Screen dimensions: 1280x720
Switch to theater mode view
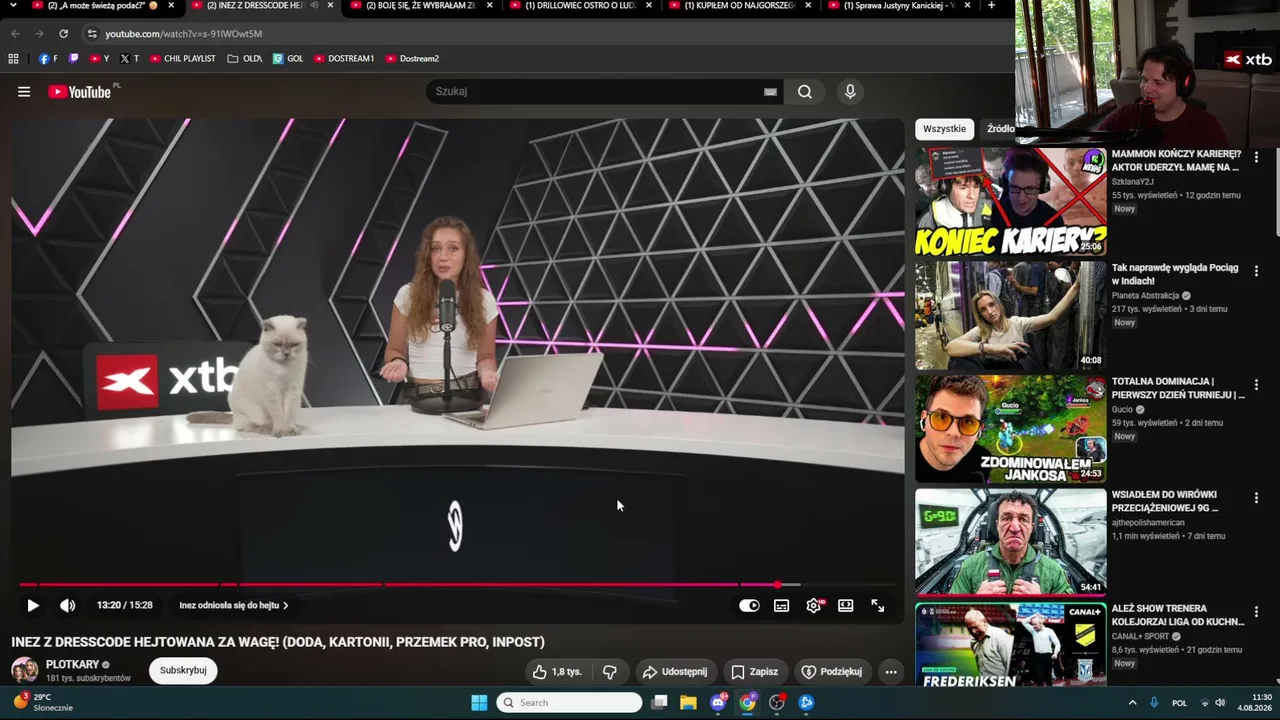point(846,605)
